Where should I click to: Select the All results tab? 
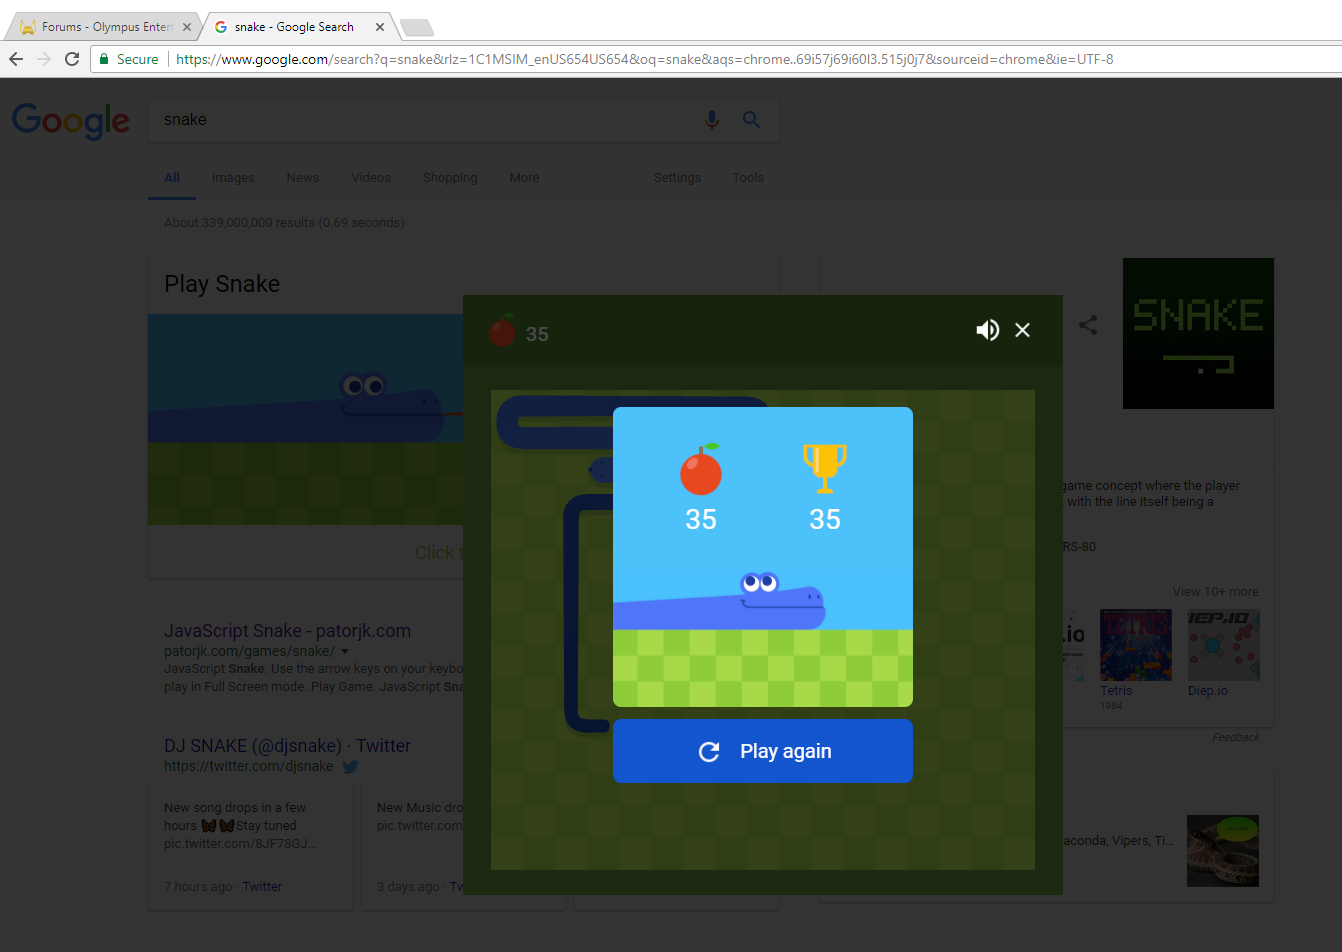coord(172,177)
